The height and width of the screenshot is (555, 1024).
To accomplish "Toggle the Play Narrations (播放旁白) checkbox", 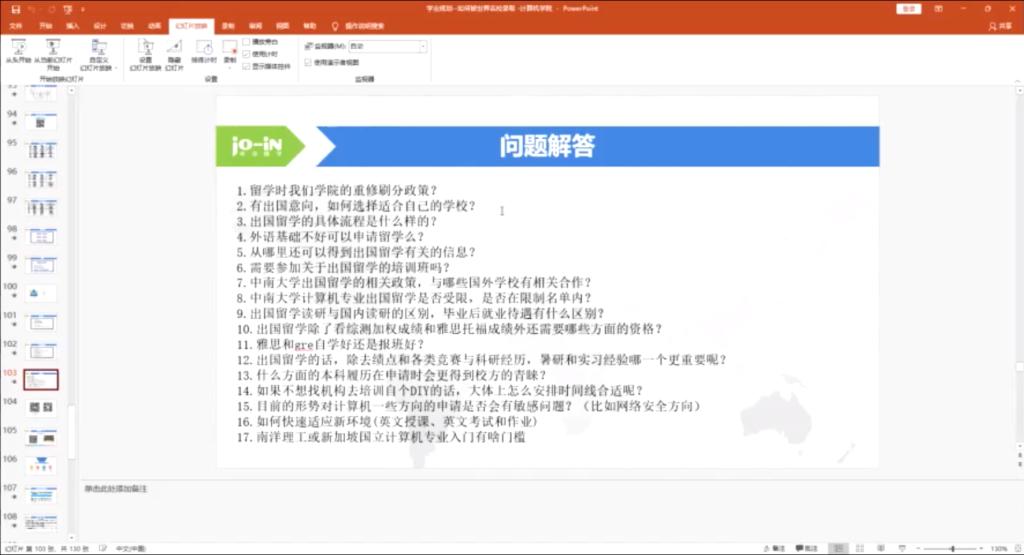I will pyautogui.click(x=247, y=42).
